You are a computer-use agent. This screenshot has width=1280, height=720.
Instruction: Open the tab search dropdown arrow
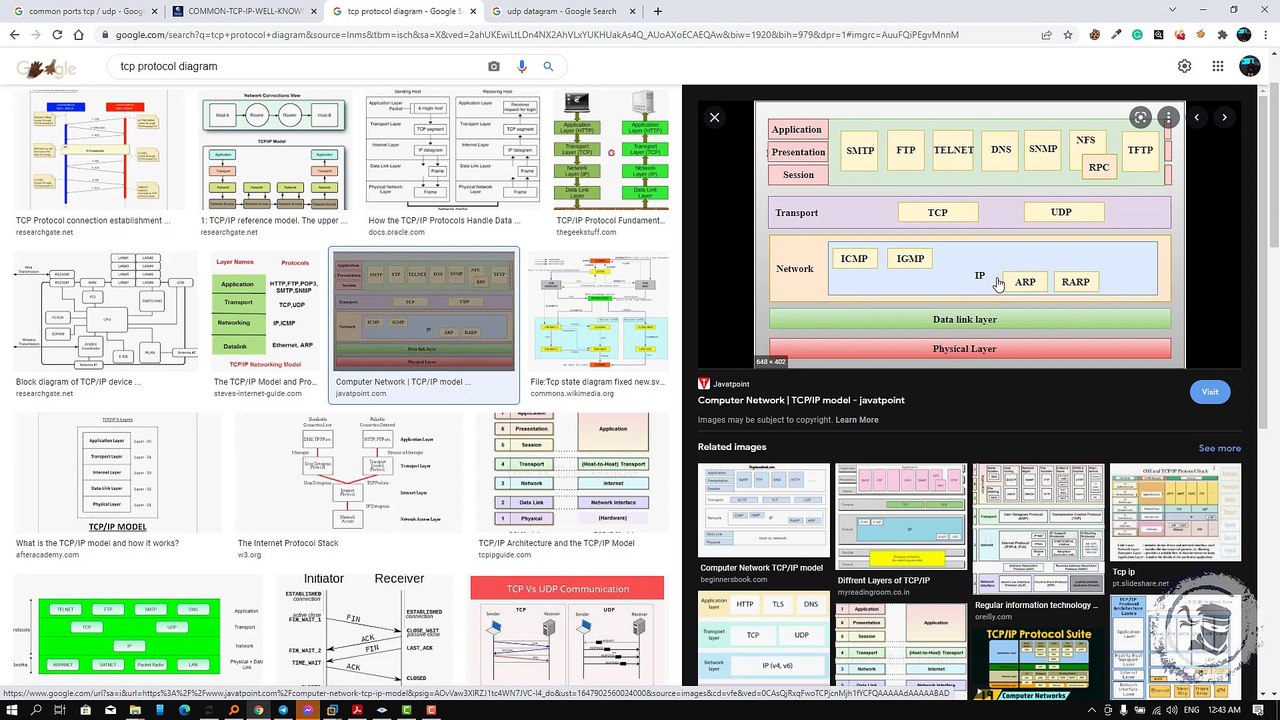coord(1172,11)
